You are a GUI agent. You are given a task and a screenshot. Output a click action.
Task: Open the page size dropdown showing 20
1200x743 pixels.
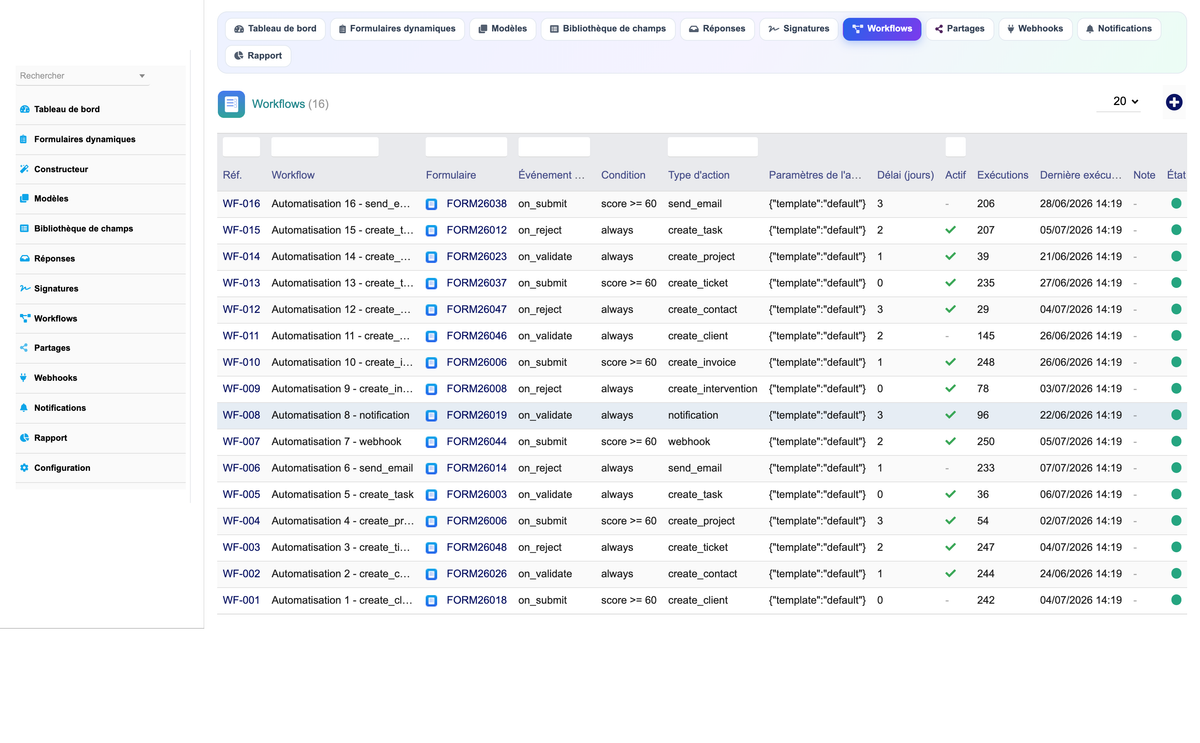click(x=1118, y=102)
